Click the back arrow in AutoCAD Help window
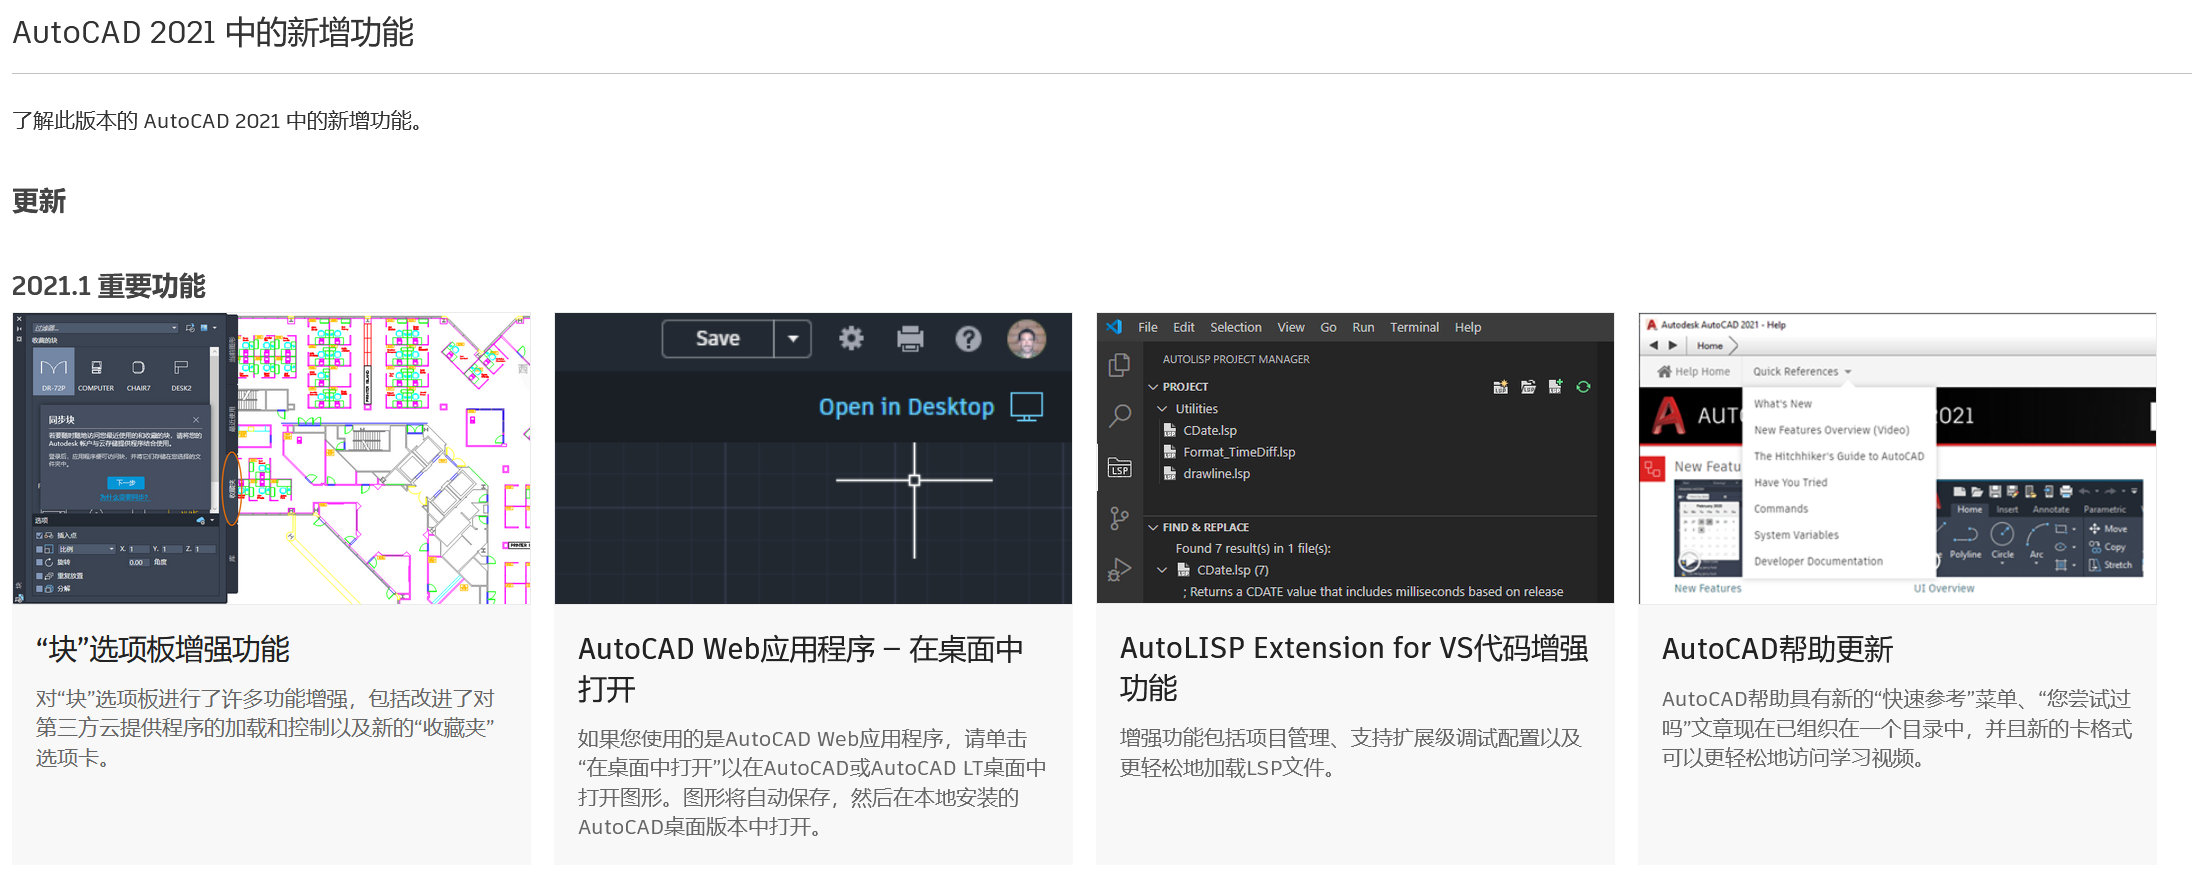2192x873 pixels. coord(1653,345)
